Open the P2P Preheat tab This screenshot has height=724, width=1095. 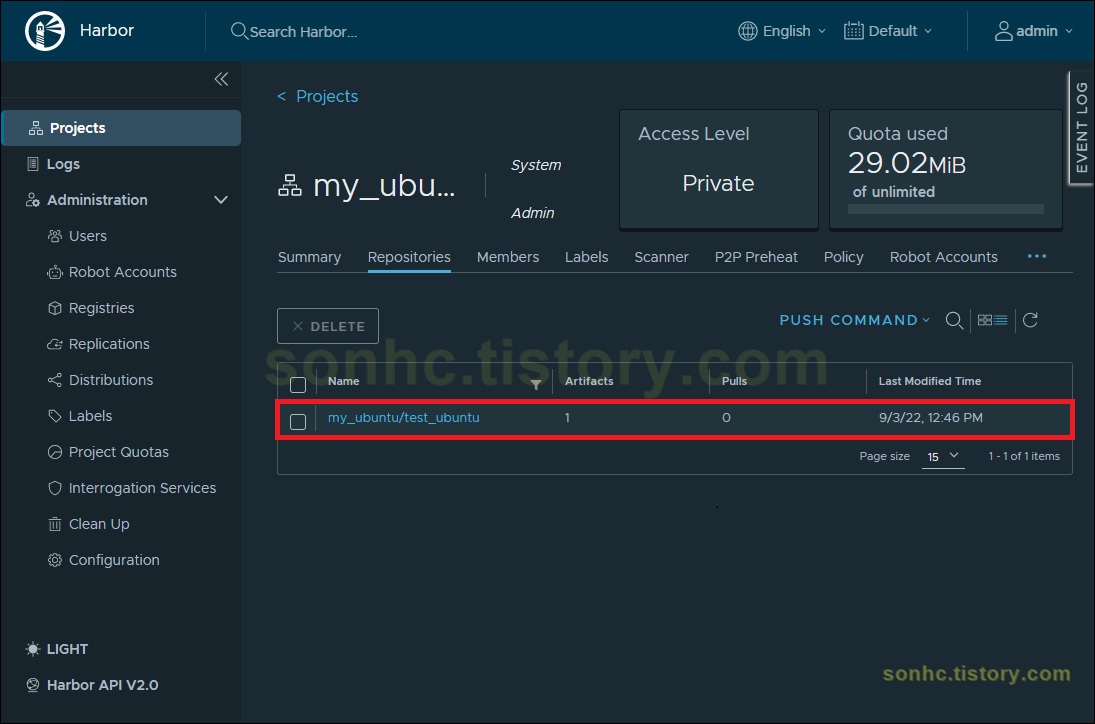[756, 257]
